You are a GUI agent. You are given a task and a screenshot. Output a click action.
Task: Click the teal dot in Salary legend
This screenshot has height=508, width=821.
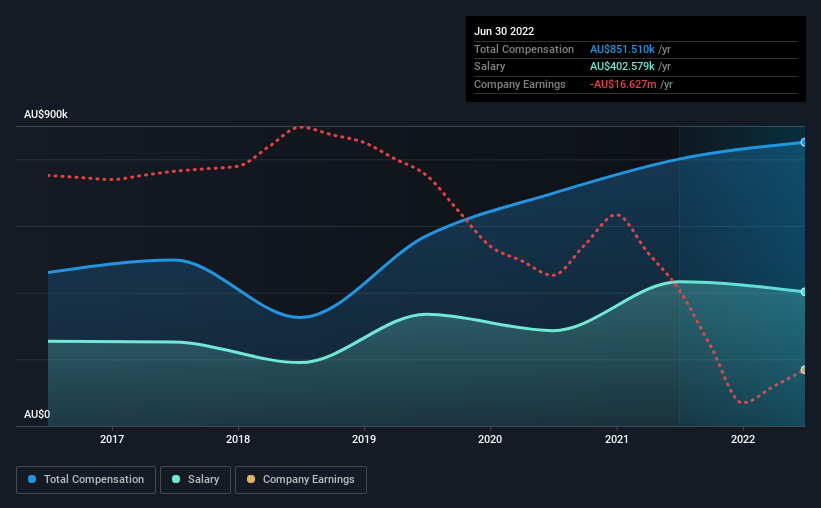[176, 479]
